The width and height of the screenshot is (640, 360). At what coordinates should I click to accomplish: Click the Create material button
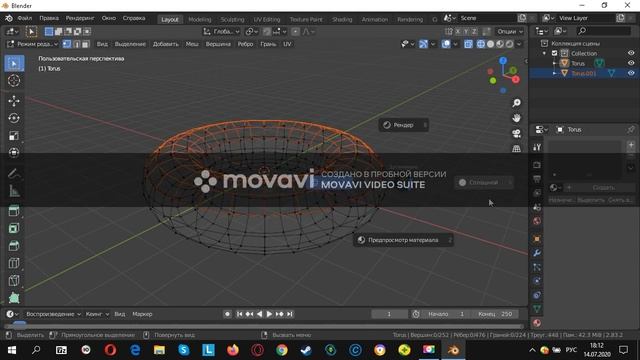click(604, 187)
